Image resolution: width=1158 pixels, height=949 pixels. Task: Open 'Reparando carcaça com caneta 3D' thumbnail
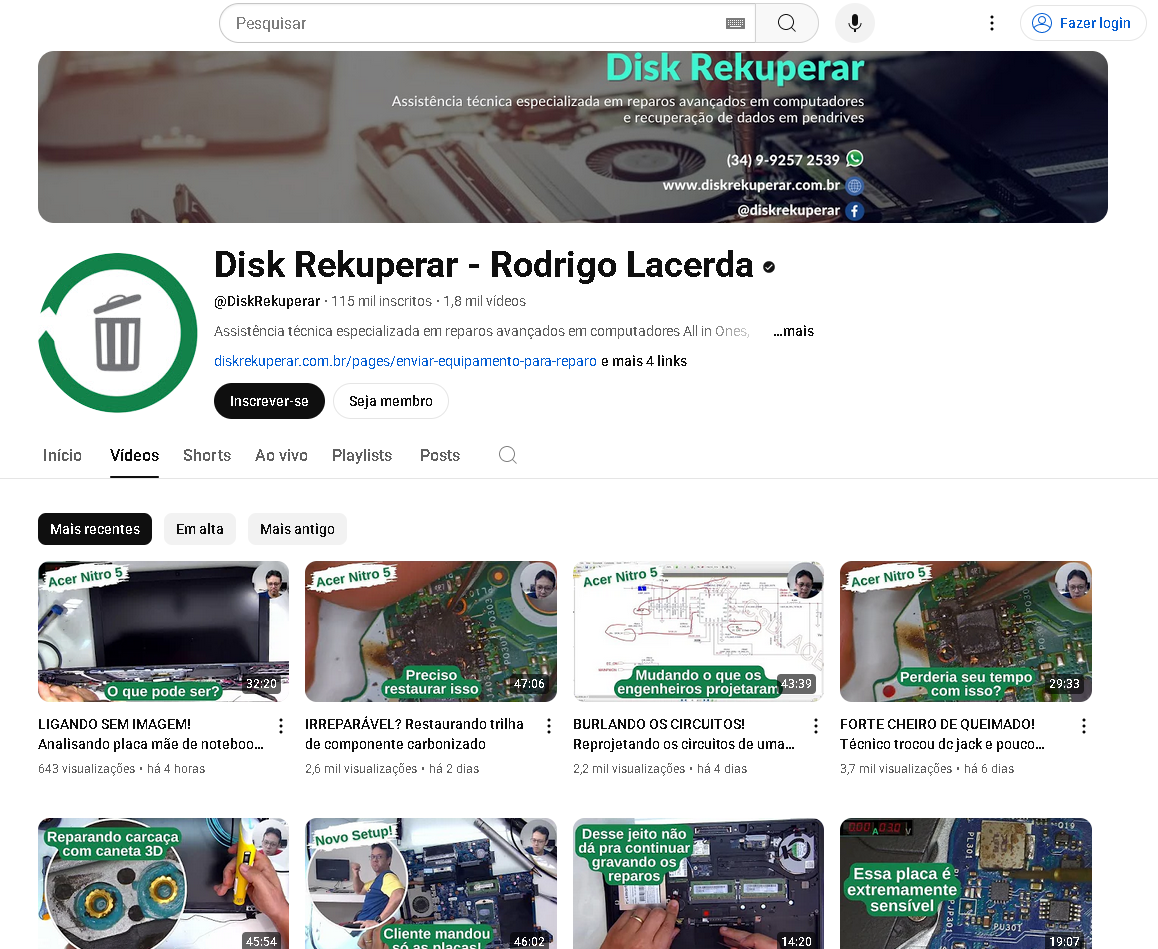click(163, 883)
